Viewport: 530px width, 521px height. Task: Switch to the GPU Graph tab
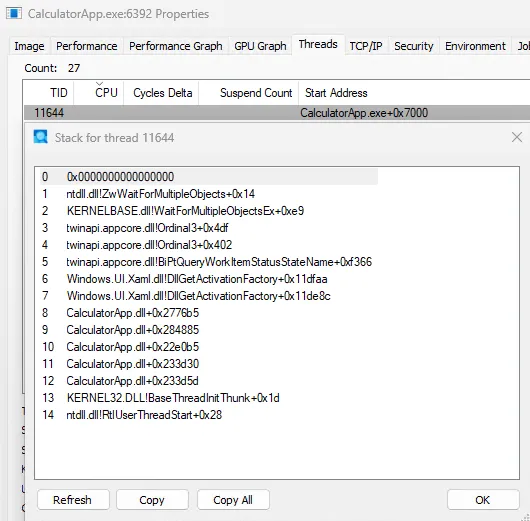[260, 46]
